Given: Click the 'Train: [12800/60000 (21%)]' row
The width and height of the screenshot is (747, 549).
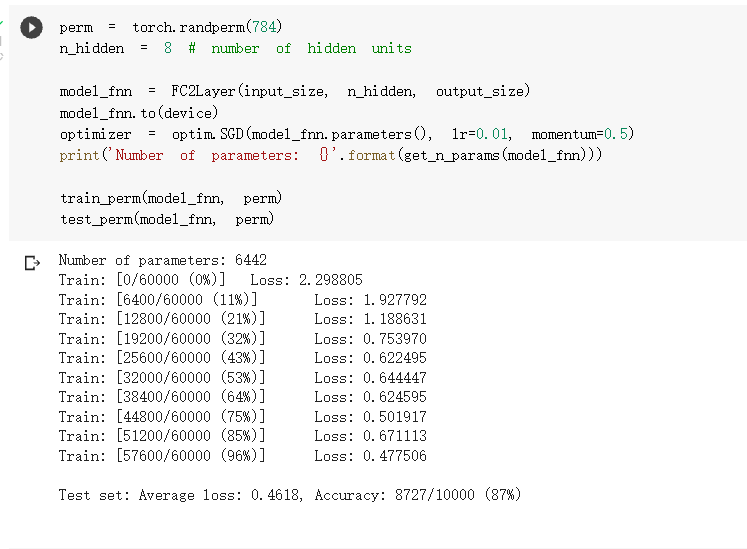Looking at the screenshot, I should 242,319.
